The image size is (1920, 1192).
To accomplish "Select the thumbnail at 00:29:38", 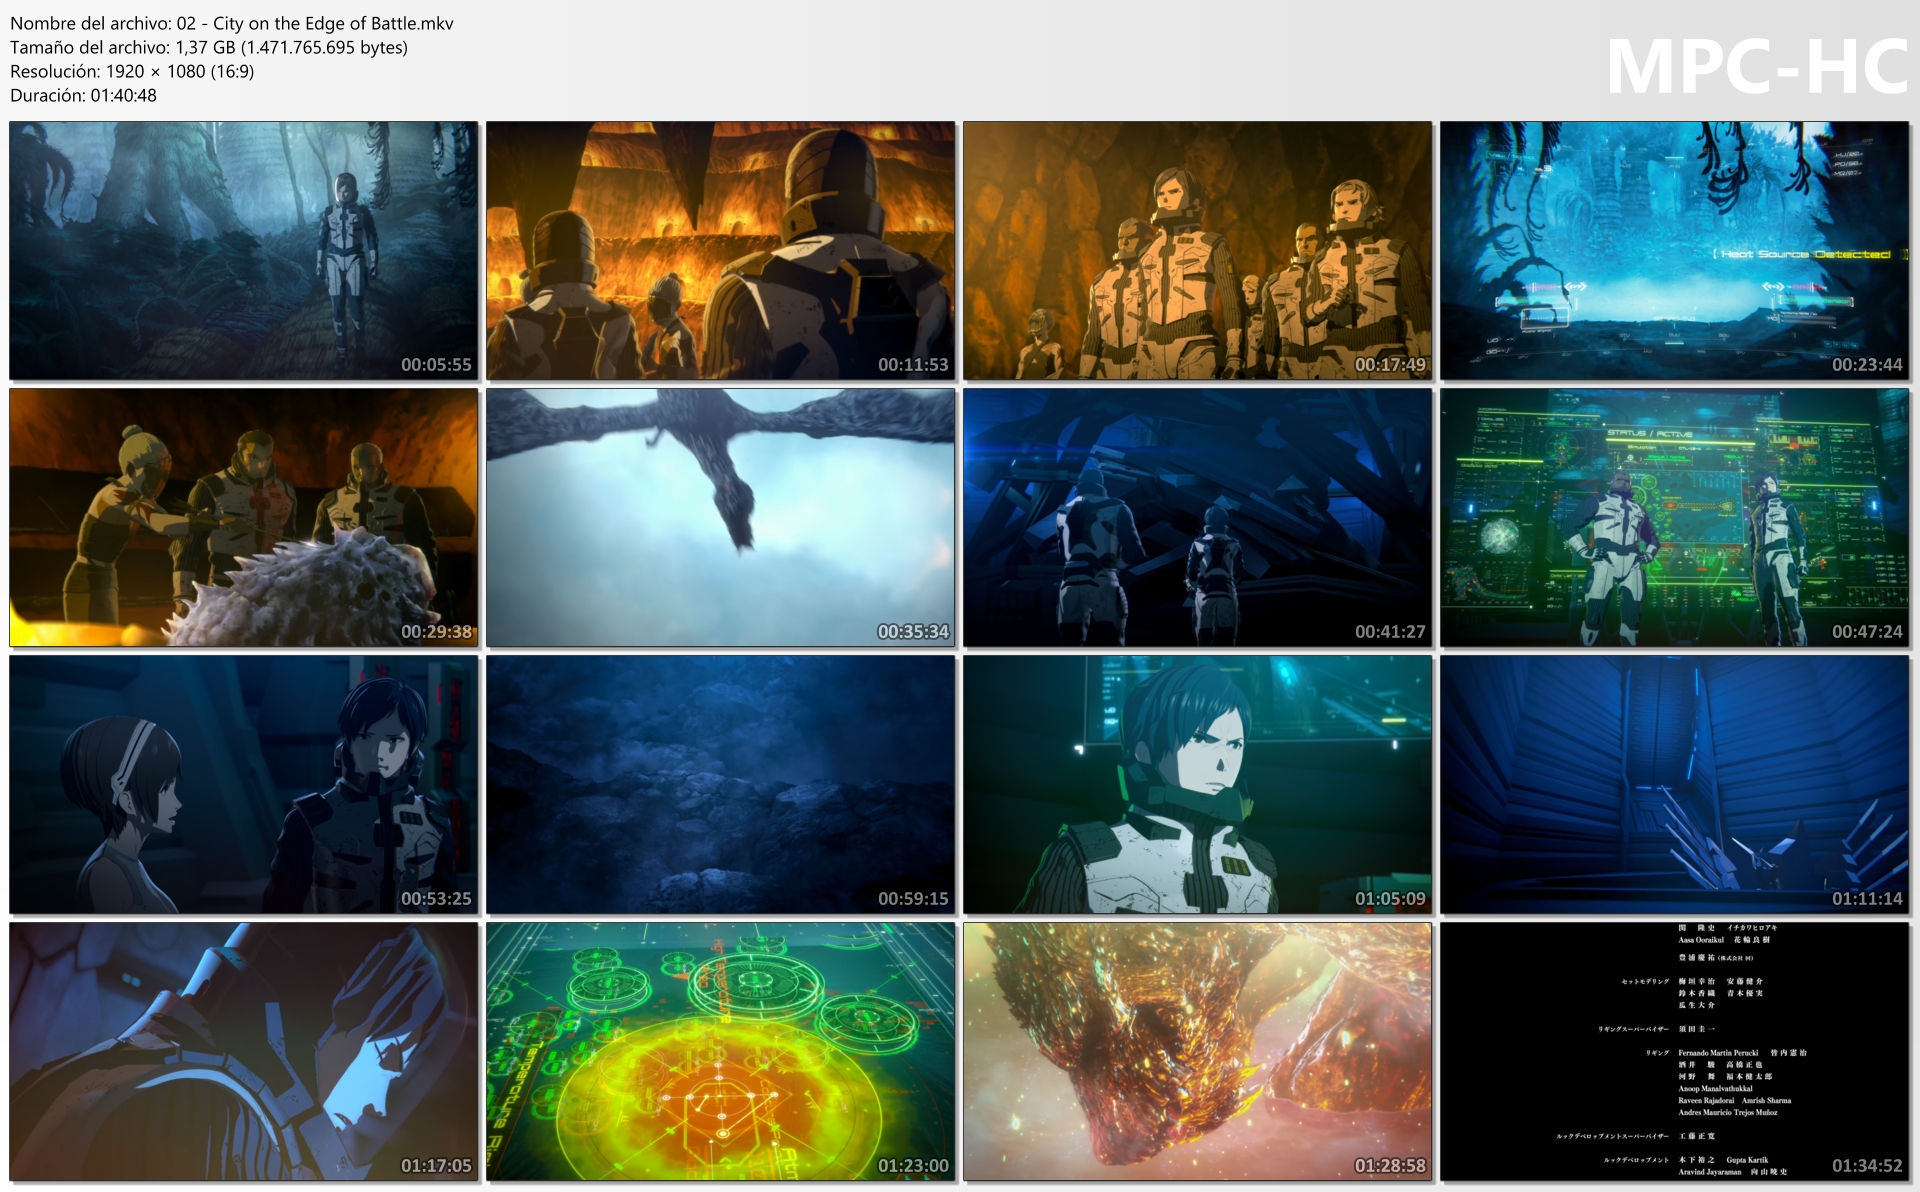I will click(244, 518).
